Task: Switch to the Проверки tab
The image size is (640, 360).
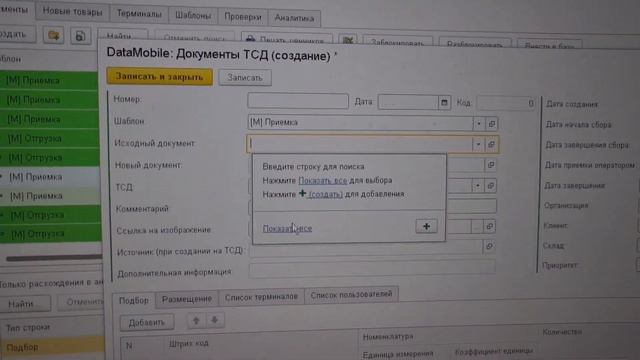Action: coord(243,17)
